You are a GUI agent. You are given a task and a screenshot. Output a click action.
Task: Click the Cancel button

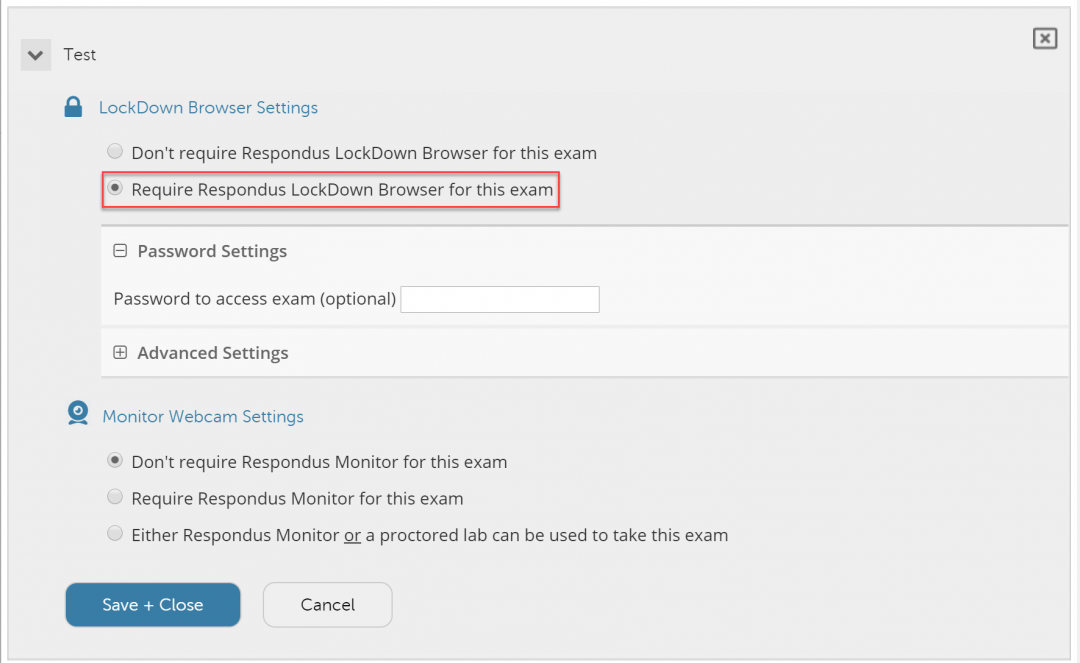pos(327,604)
